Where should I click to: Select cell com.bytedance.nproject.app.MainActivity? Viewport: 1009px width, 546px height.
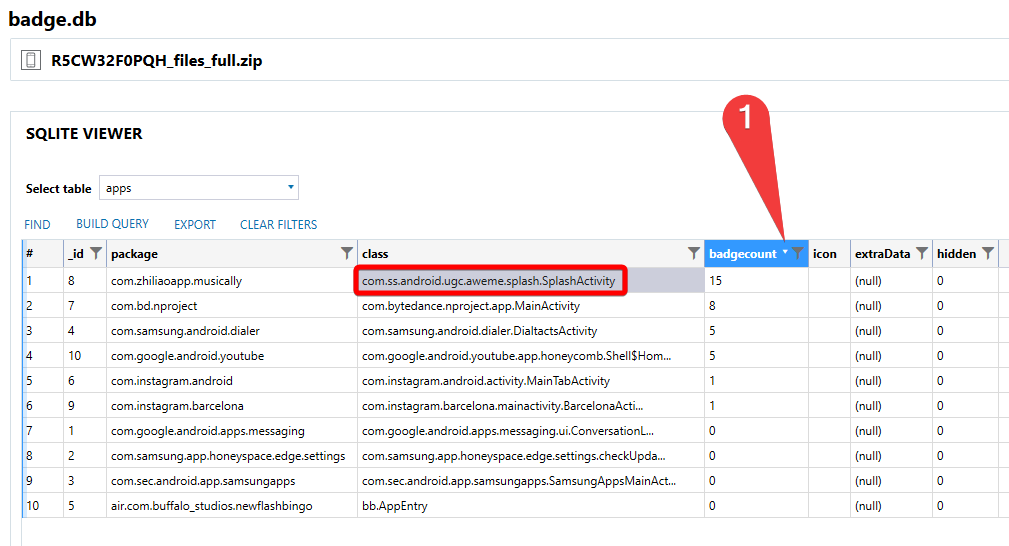pos(531,306)
